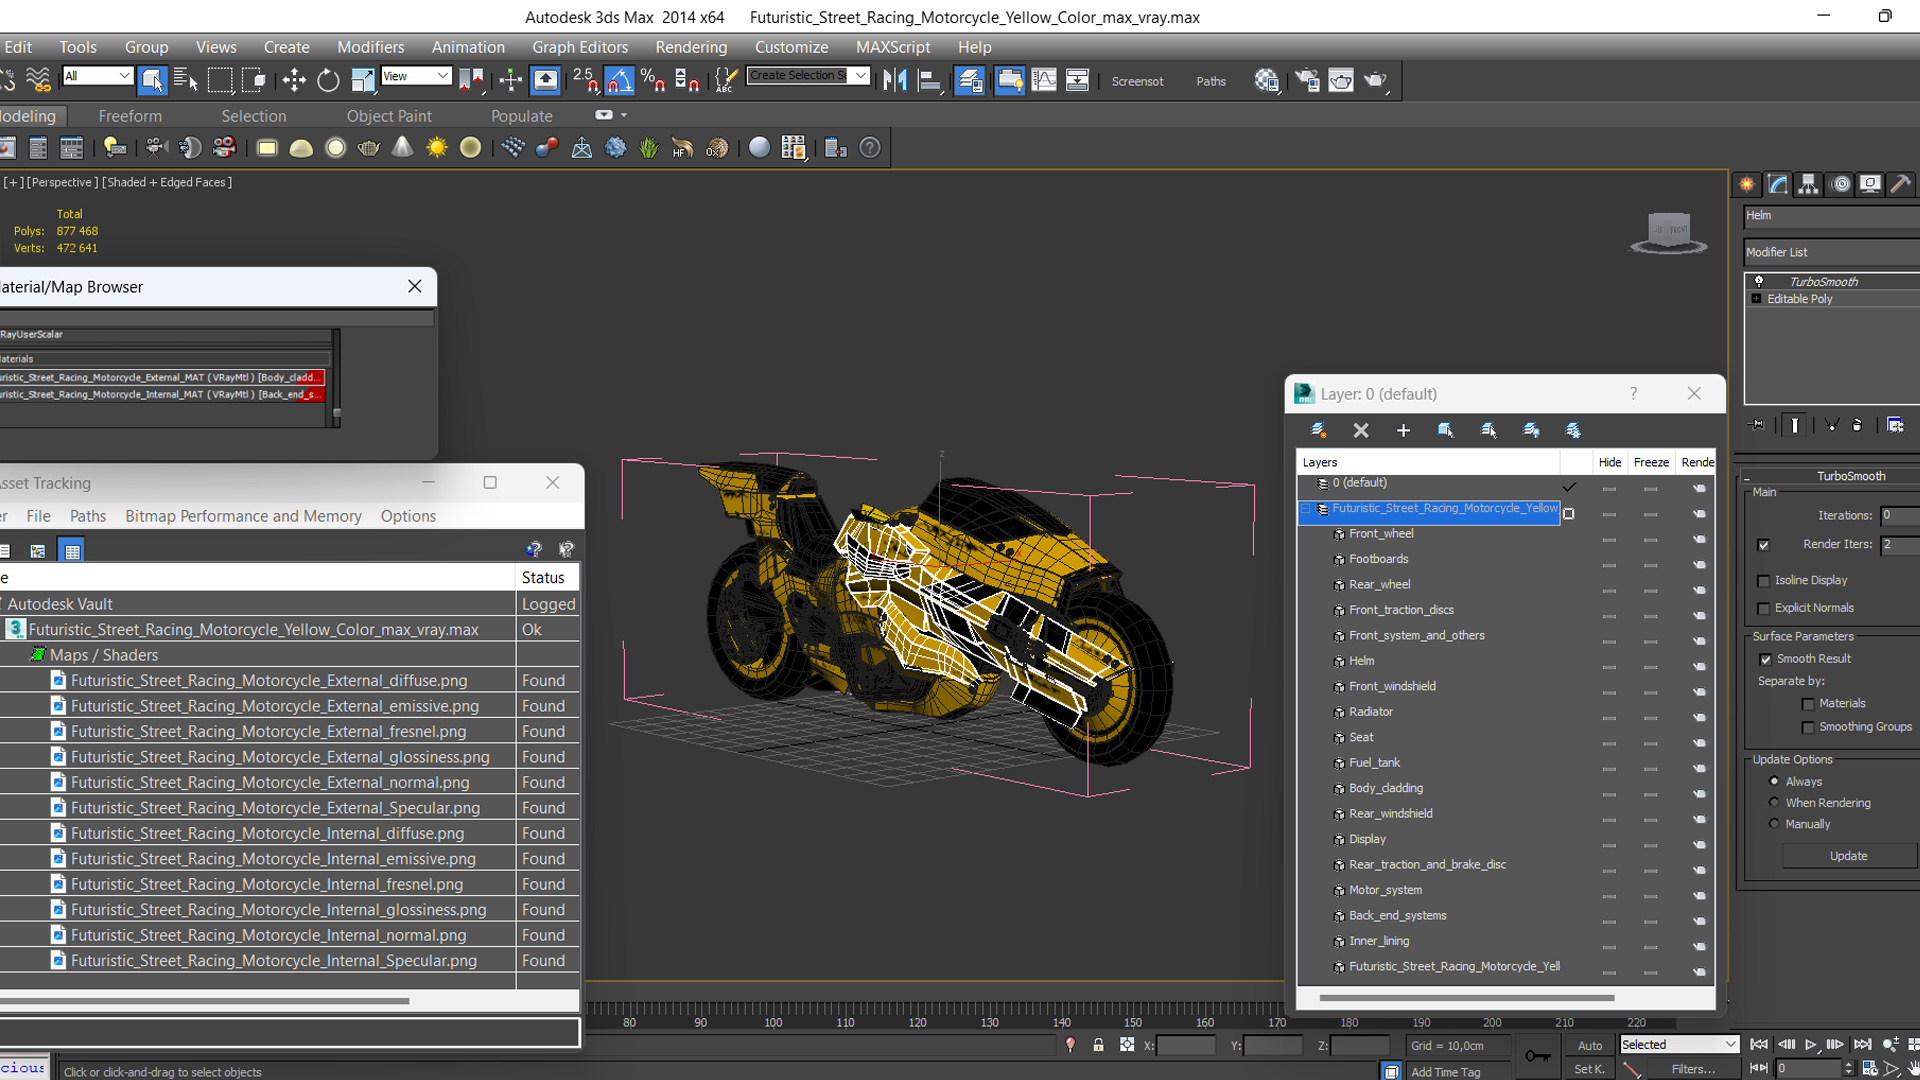The height and width of the screenshot is (1080, 1920).
Task: Activate the Select and Rotate tool
Action: tap(328, 80)
